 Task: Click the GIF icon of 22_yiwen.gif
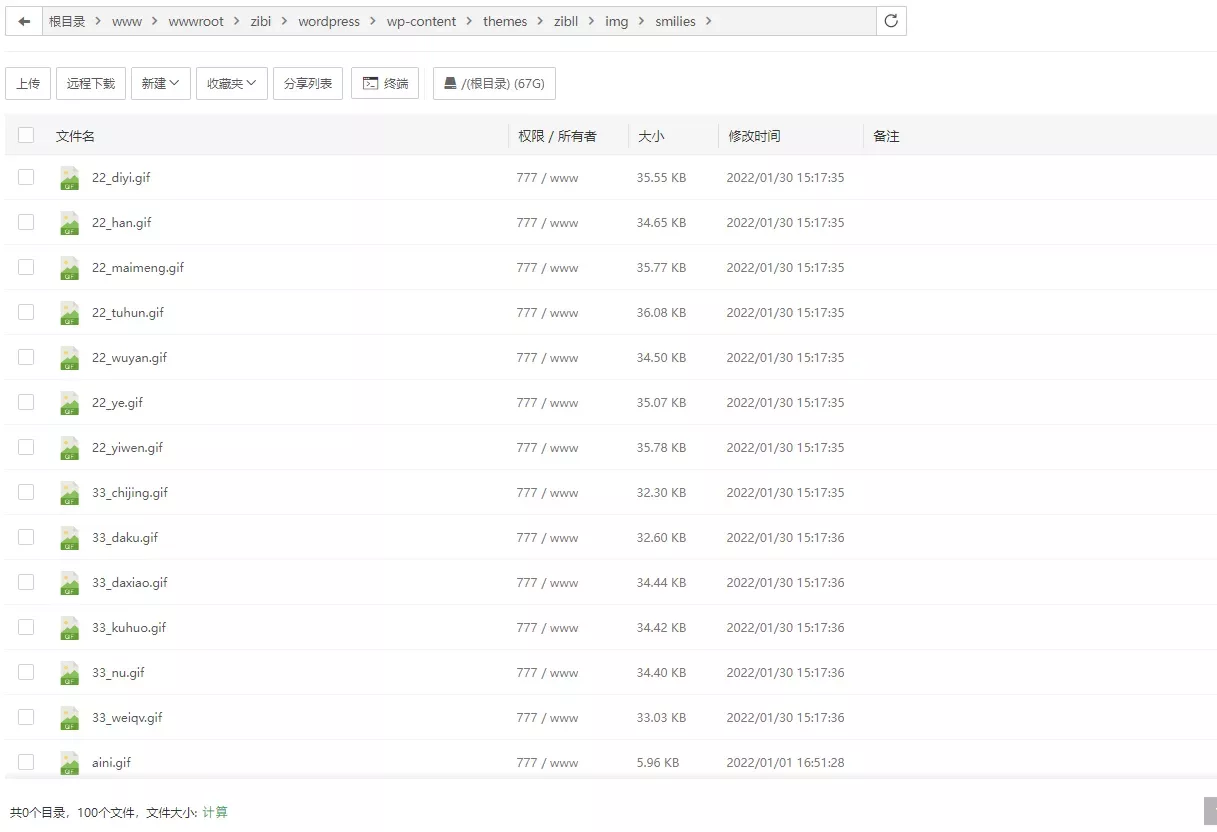[x=69, y=448]
